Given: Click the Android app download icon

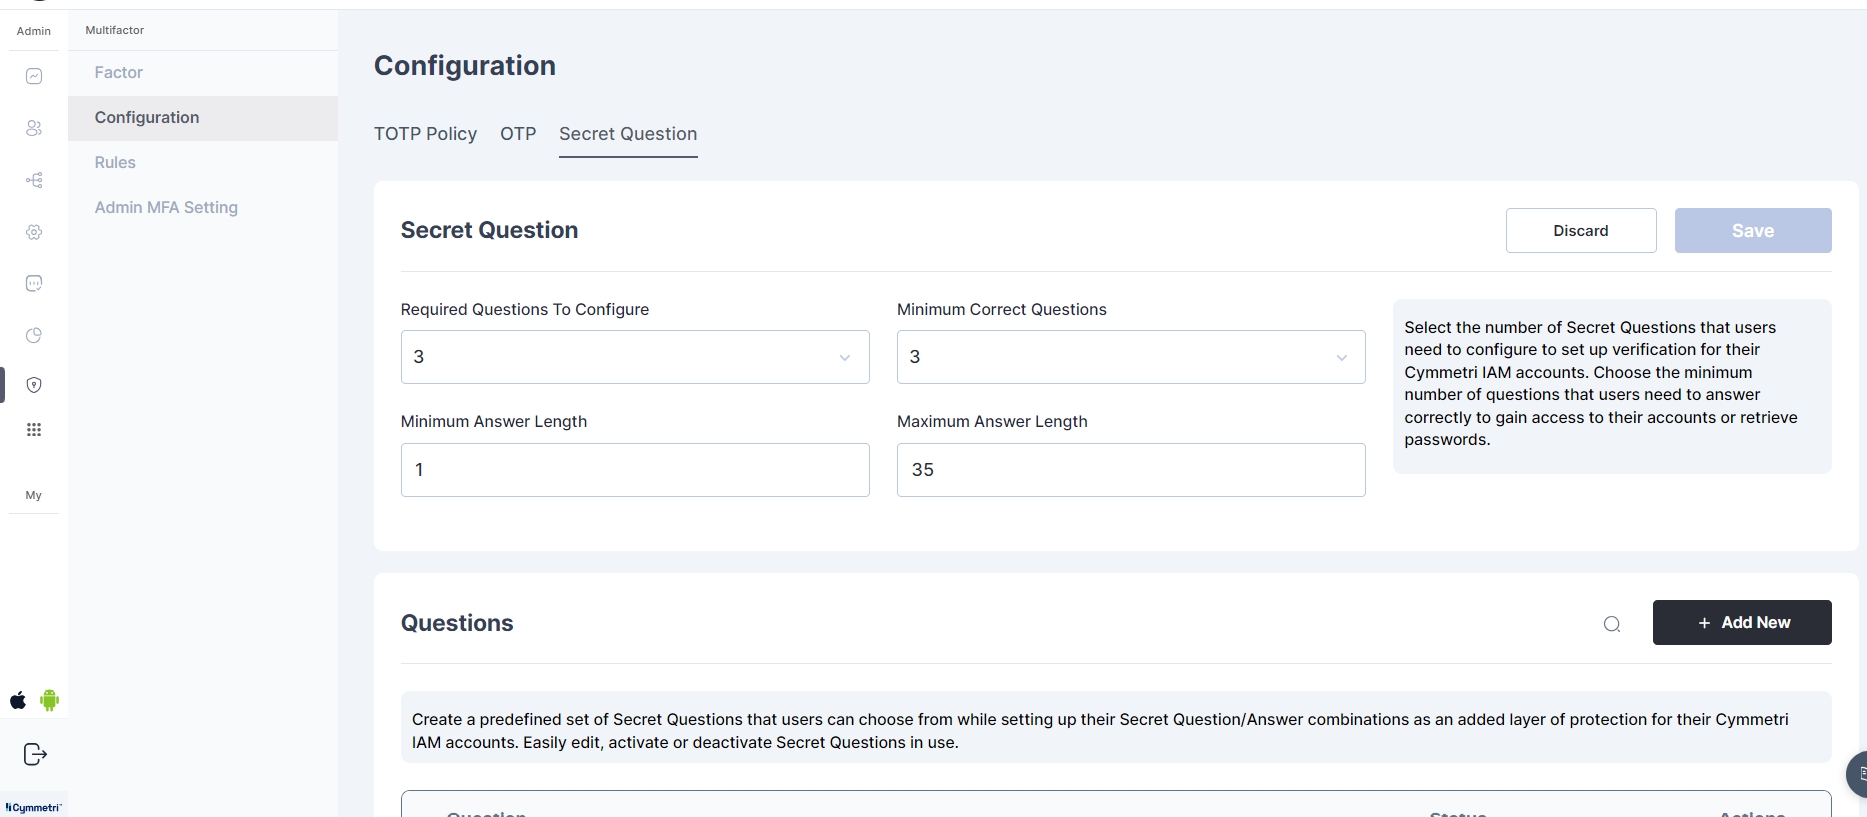Looking at the screenshot, I should pos(50,700).
